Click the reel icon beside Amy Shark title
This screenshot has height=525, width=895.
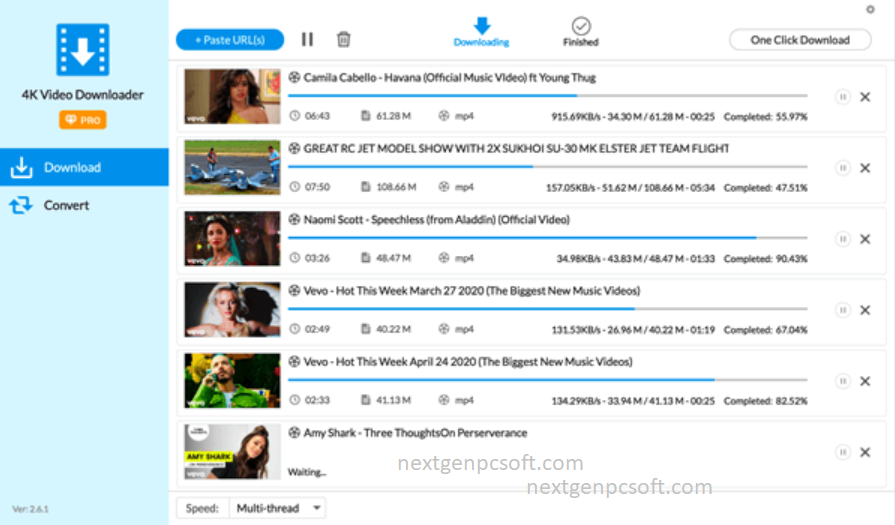(294, 433)
